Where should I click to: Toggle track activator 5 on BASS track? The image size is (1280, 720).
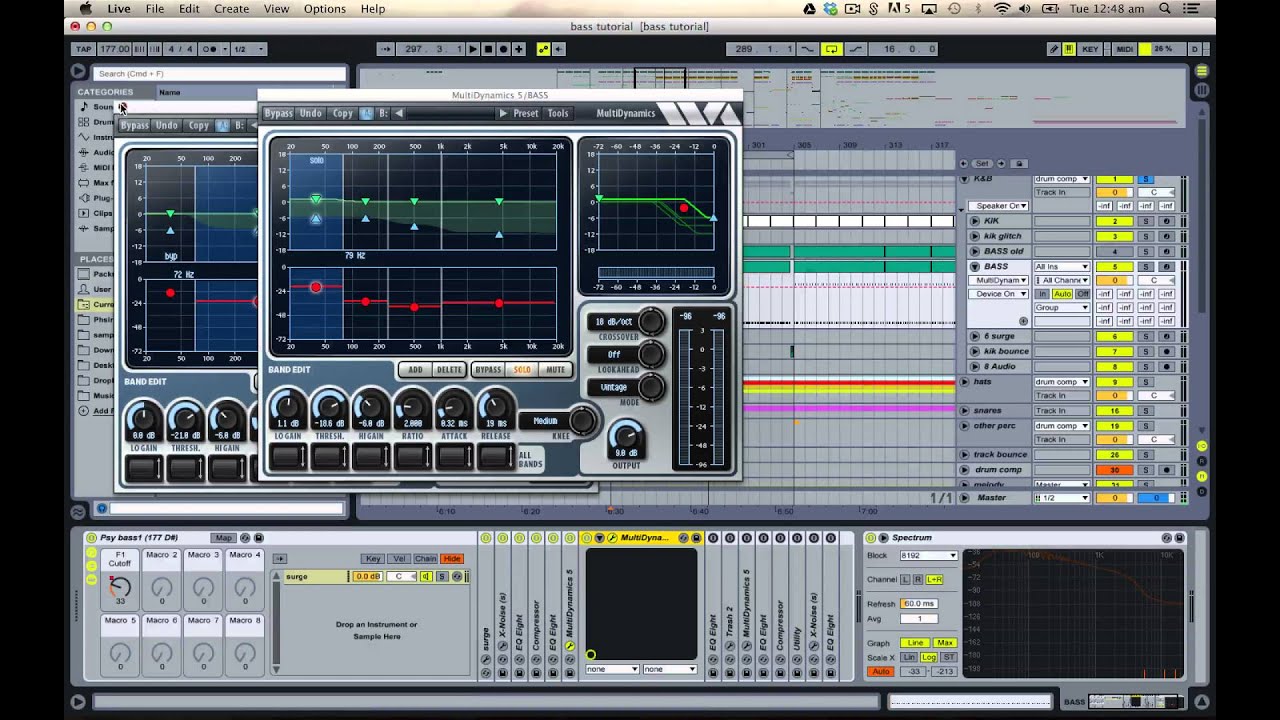click(1114, 267)
